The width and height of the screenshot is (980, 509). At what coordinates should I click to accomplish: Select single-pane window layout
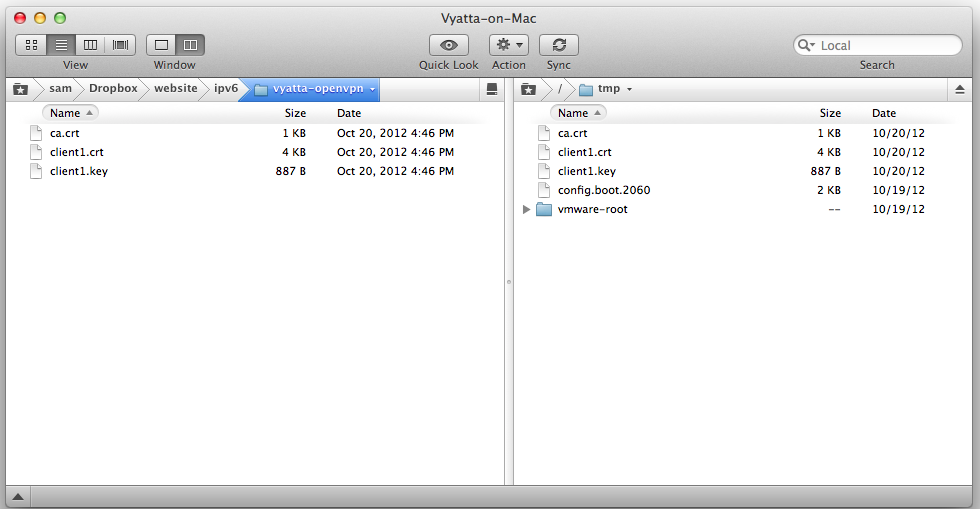click(161, 45)
